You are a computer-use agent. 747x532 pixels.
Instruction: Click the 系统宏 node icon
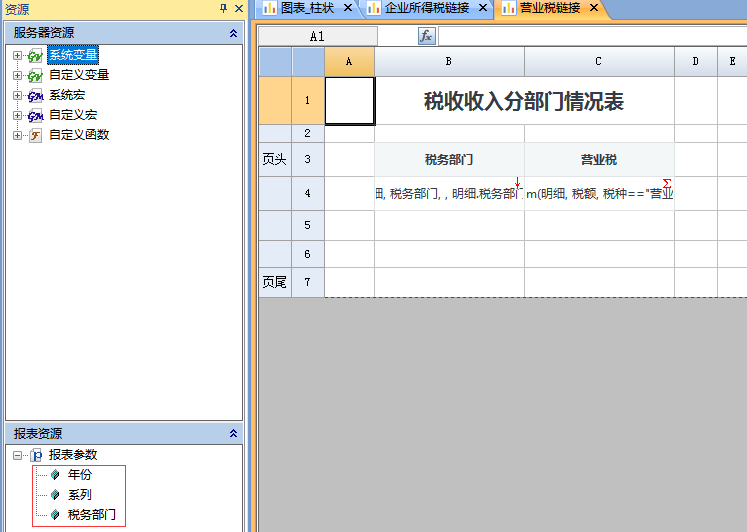[x=35, y=95]
